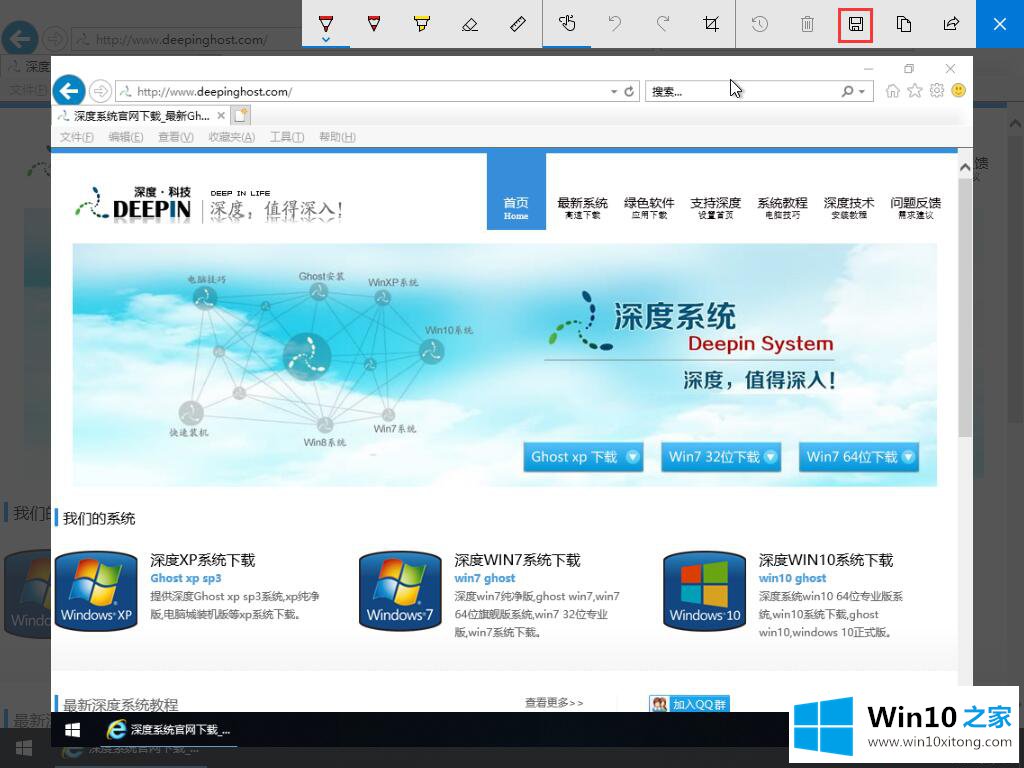Close the Screen Sketch overlay

click(1000, 24)
